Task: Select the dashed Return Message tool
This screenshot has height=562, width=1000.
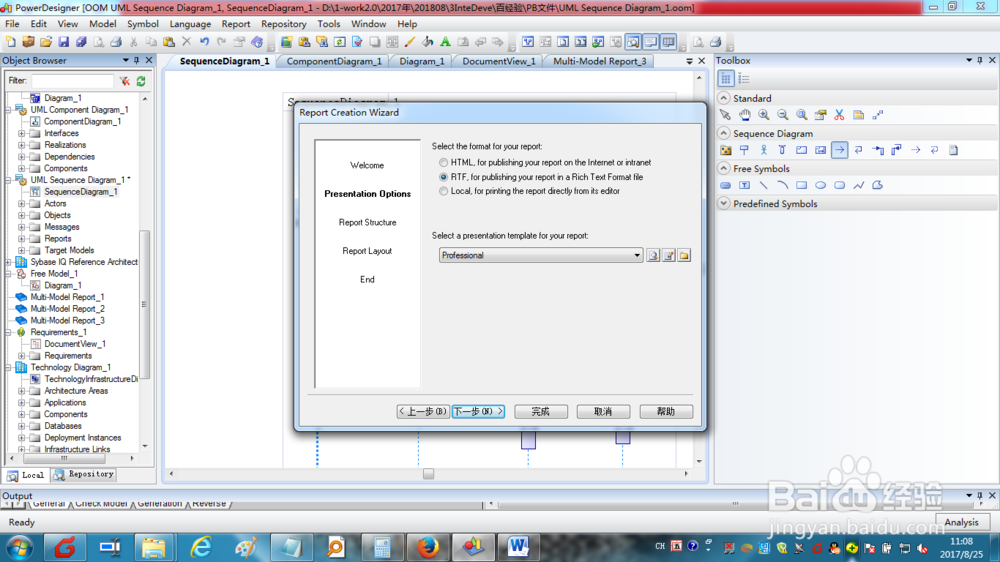Action: click(915, 150)
